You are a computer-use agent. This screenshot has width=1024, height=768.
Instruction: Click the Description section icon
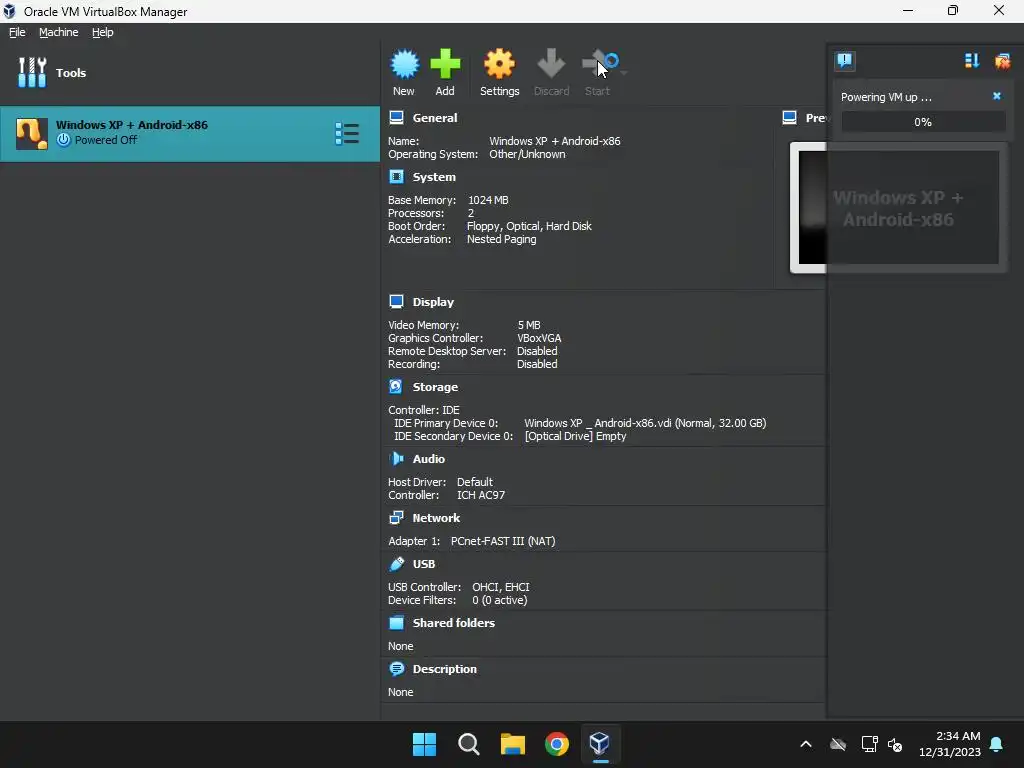click(x=396, y=669)
